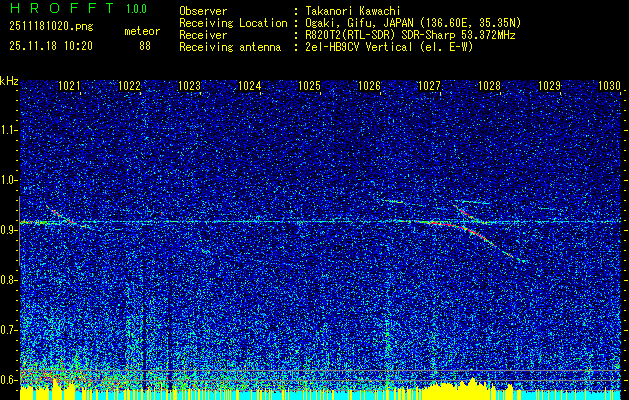The image size is (629, 400).
Task: Click the 1022 time axis marker
Action: click(x=130, y=85)
